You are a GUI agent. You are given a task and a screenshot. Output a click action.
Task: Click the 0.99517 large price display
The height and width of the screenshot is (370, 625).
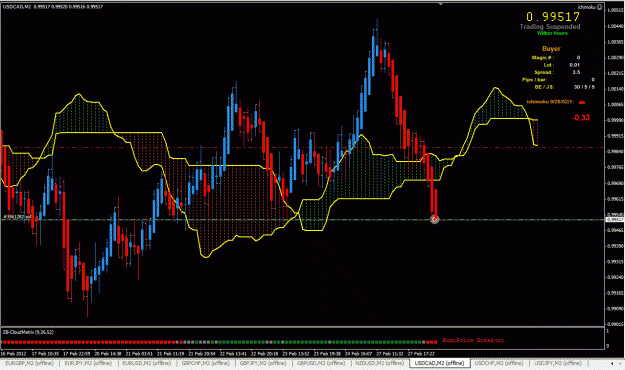(x=553, y=17)
